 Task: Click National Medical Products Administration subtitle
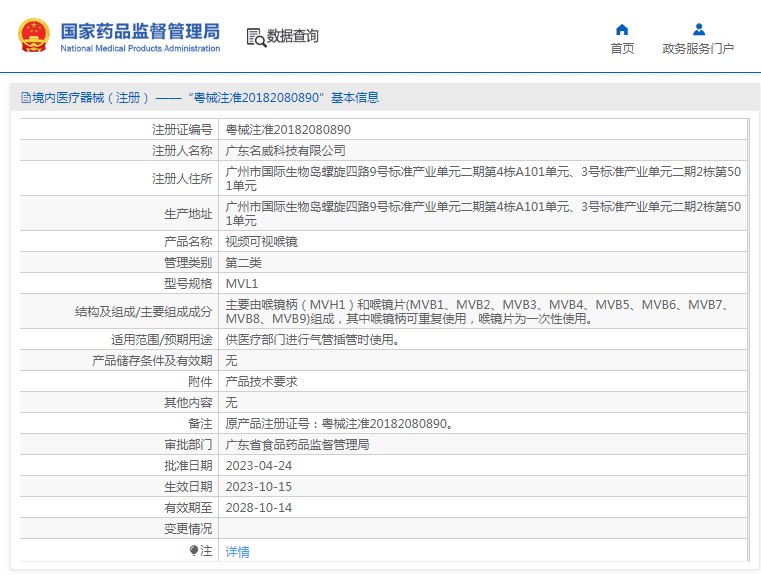pyautogui.click(x=140, y=49)
